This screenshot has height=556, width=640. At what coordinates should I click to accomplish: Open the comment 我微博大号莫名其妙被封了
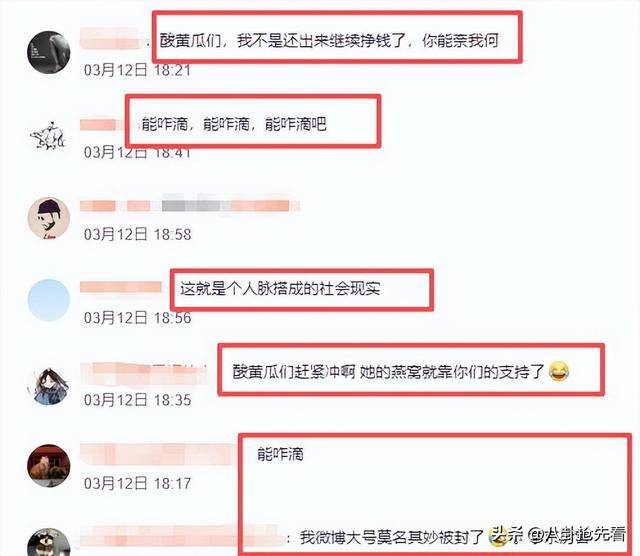(392, 537)
